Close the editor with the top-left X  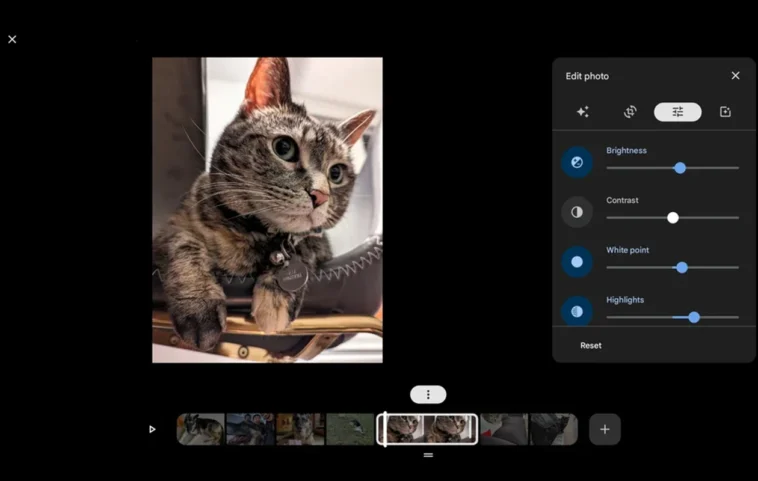pos(12,39)
